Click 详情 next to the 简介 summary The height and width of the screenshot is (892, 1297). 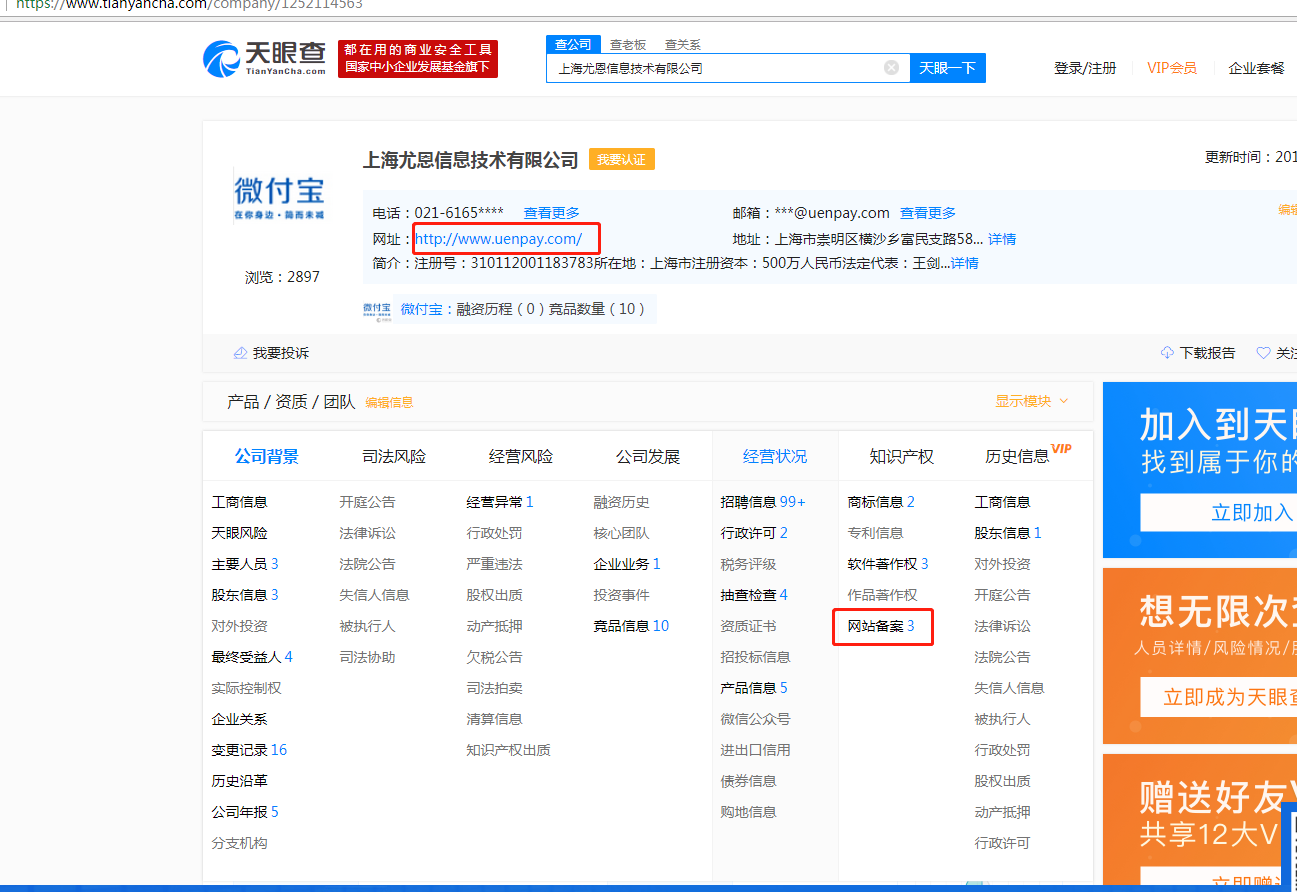coord(965,263)
